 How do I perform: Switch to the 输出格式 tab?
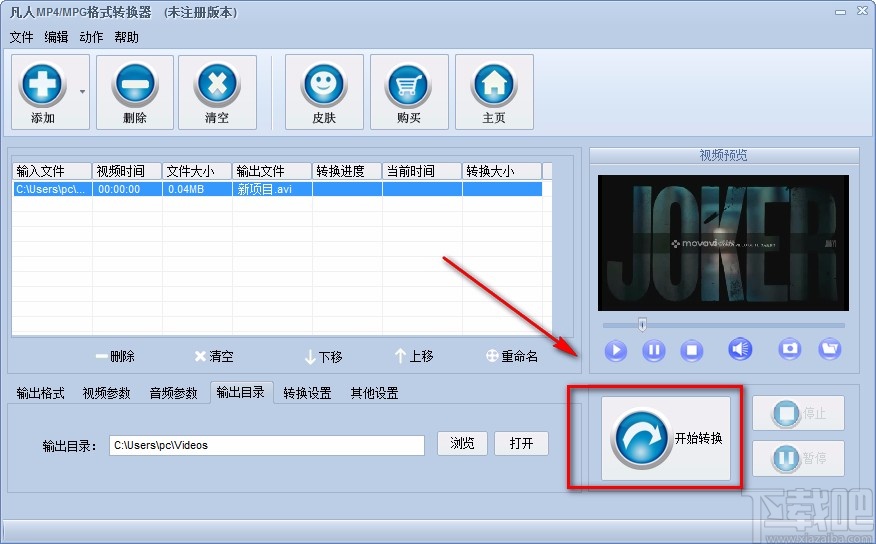point(40,393)
